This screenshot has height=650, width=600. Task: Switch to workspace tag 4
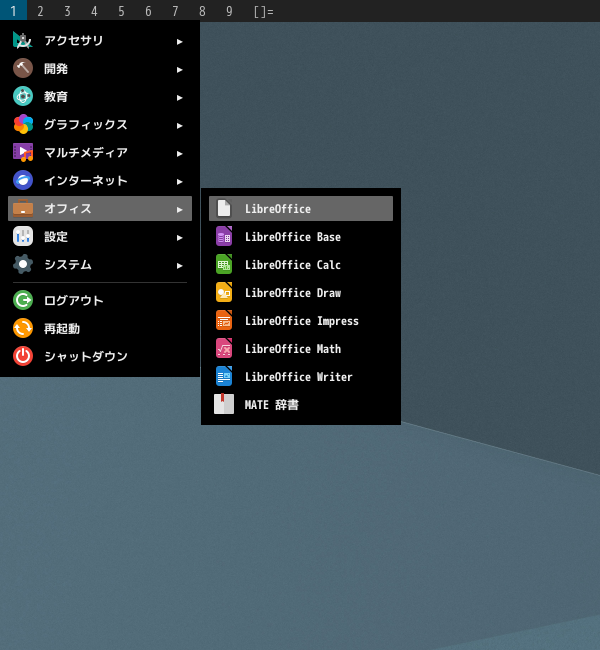click(94, 11)
